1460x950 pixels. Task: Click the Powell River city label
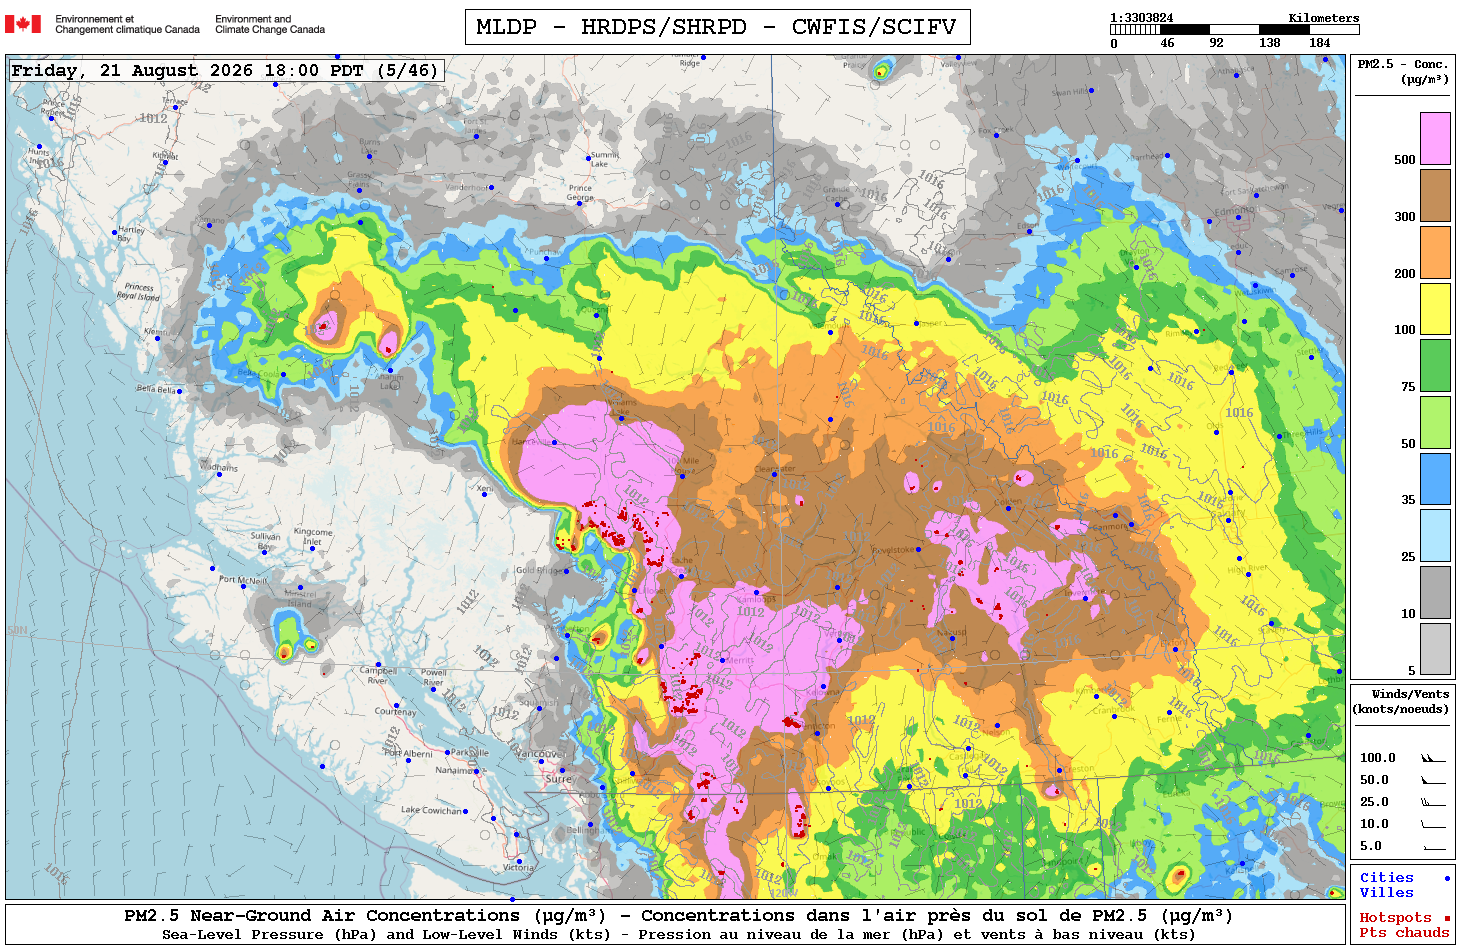point(434,677)
